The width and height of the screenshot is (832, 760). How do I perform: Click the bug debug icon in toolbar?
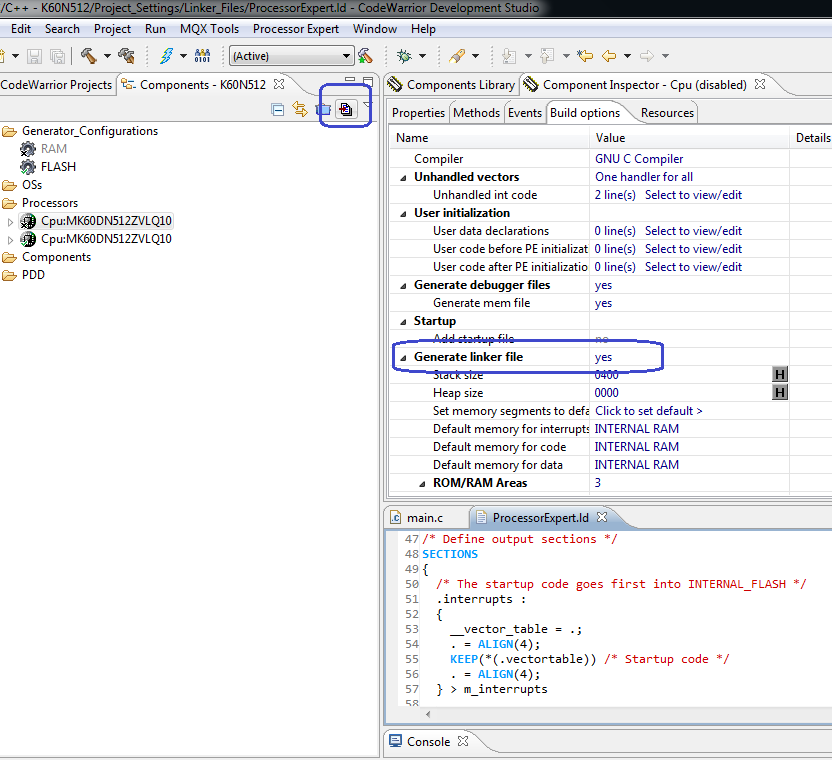[x=405, y=56]
